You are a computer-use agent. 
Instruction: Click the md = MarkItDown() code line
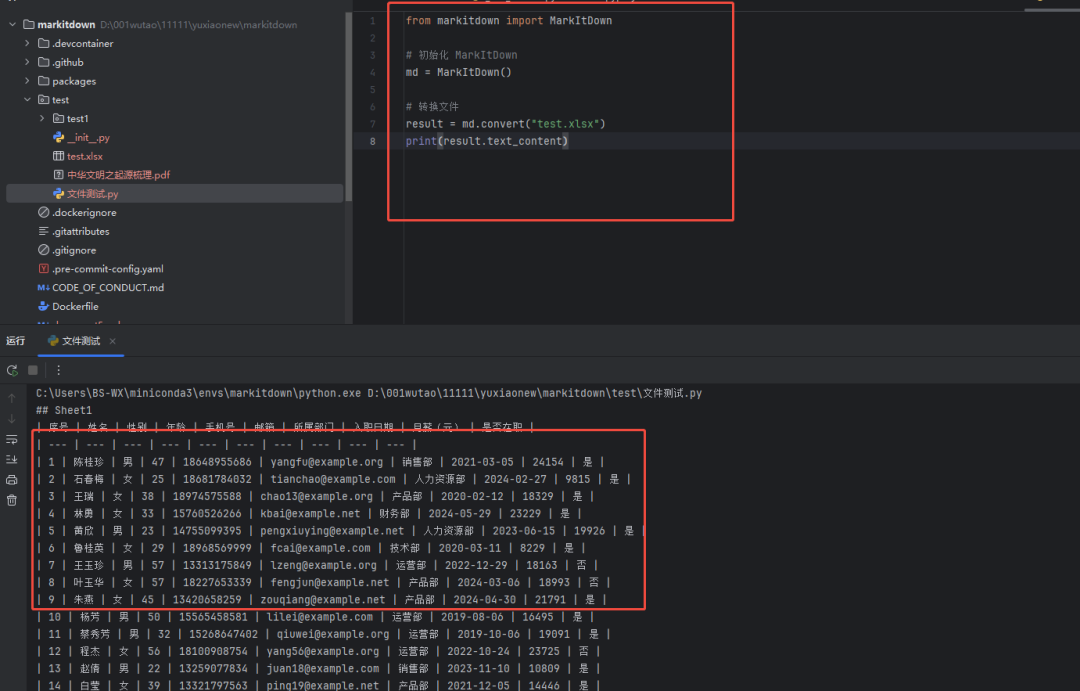pyautogui.click(x=459, y=72)
